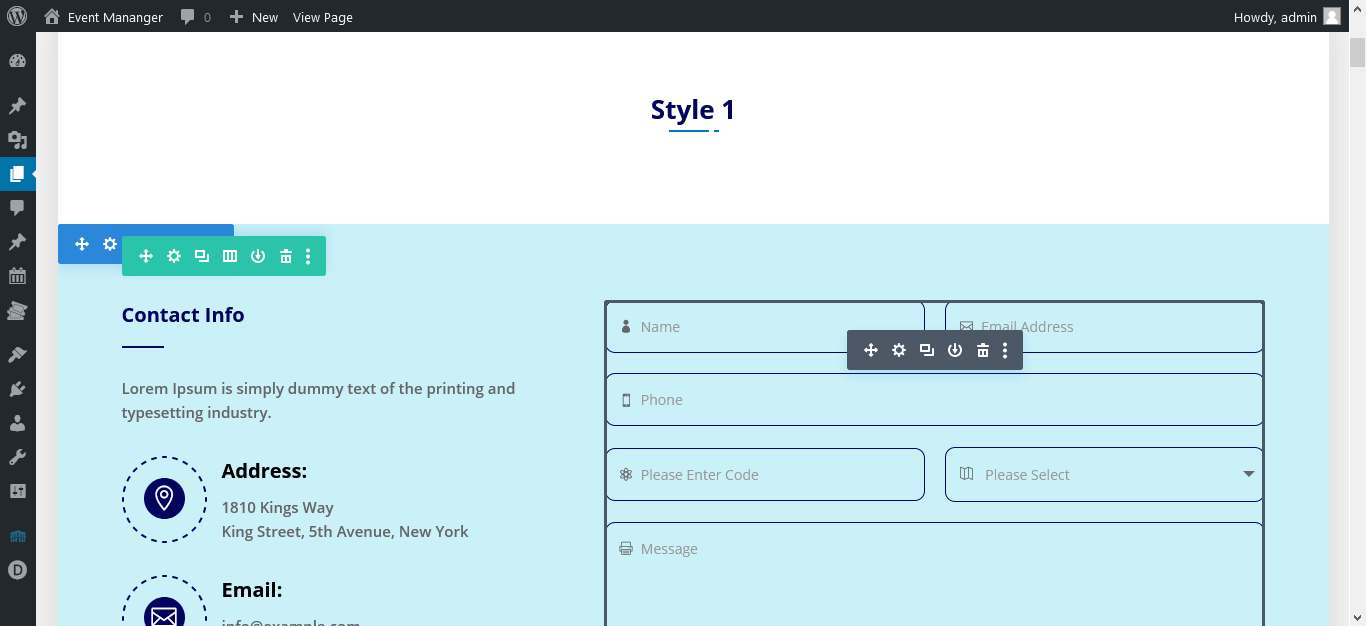Open the Media library sidebar icon
Viewport: 1366px width, 626px height.
[x=17, y=140]
